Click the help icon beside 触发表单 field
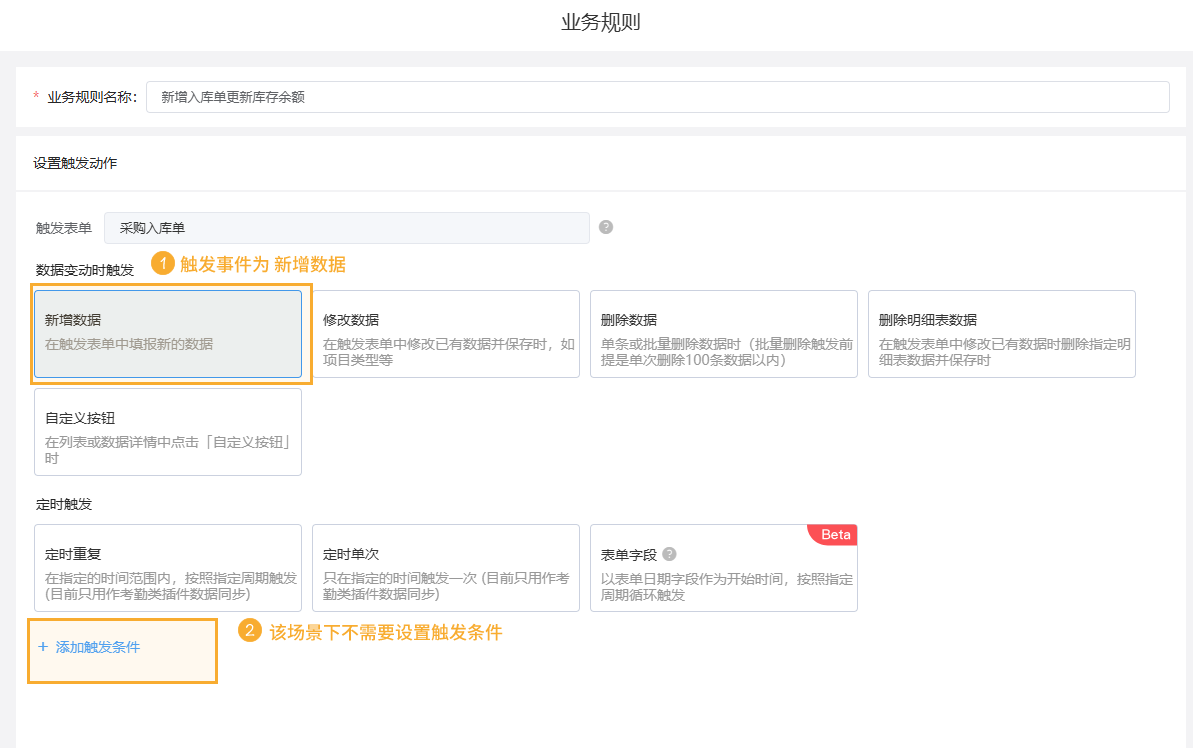This screenshot has height=748, width=1193. (606, 227)
